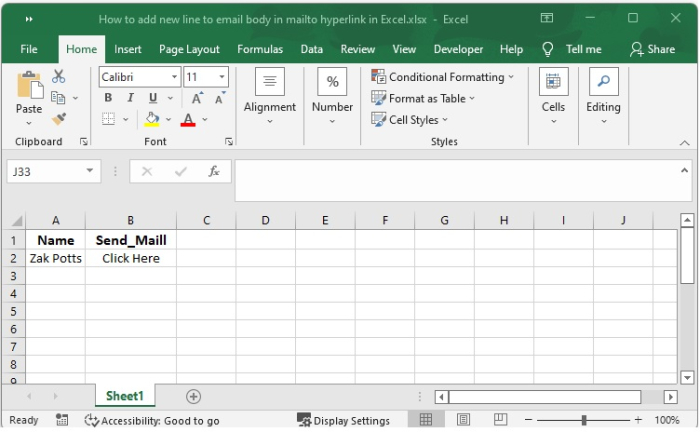Viewport: 700px width, 432px height.
Task: Open the Name Box dropdown arrow
Action: coord(91,171)
